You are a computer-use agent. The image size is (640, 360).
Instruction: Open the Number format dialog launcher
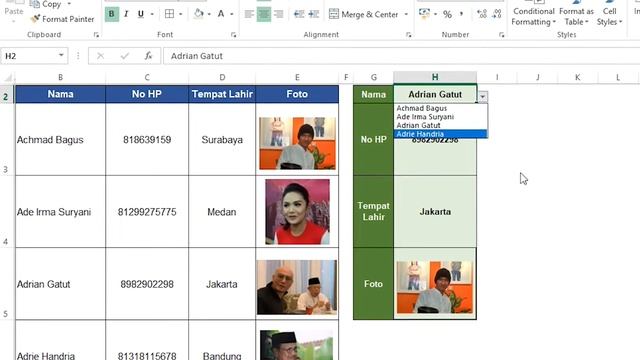(x=502, y=35)
